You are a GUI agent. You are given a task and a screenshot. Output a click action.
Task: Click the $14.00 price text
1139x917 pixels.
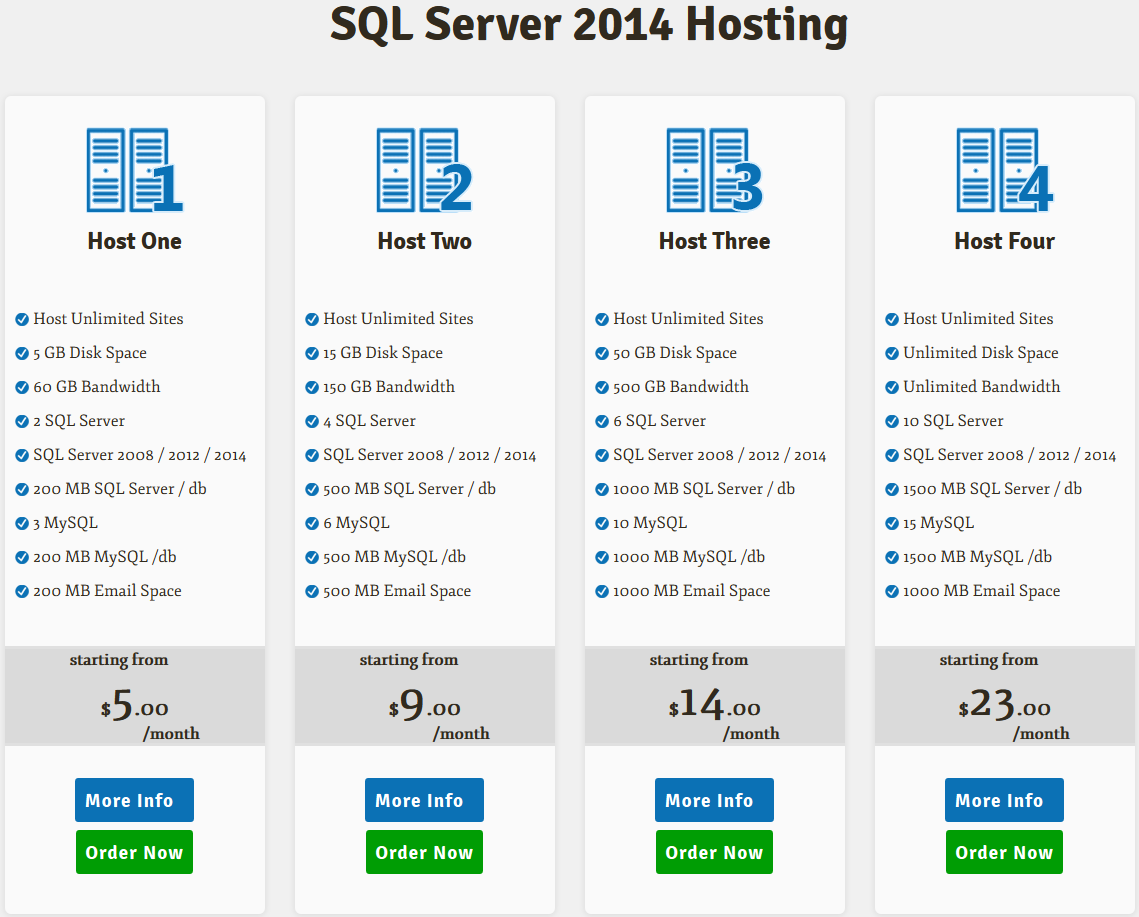tap(715, 705)
